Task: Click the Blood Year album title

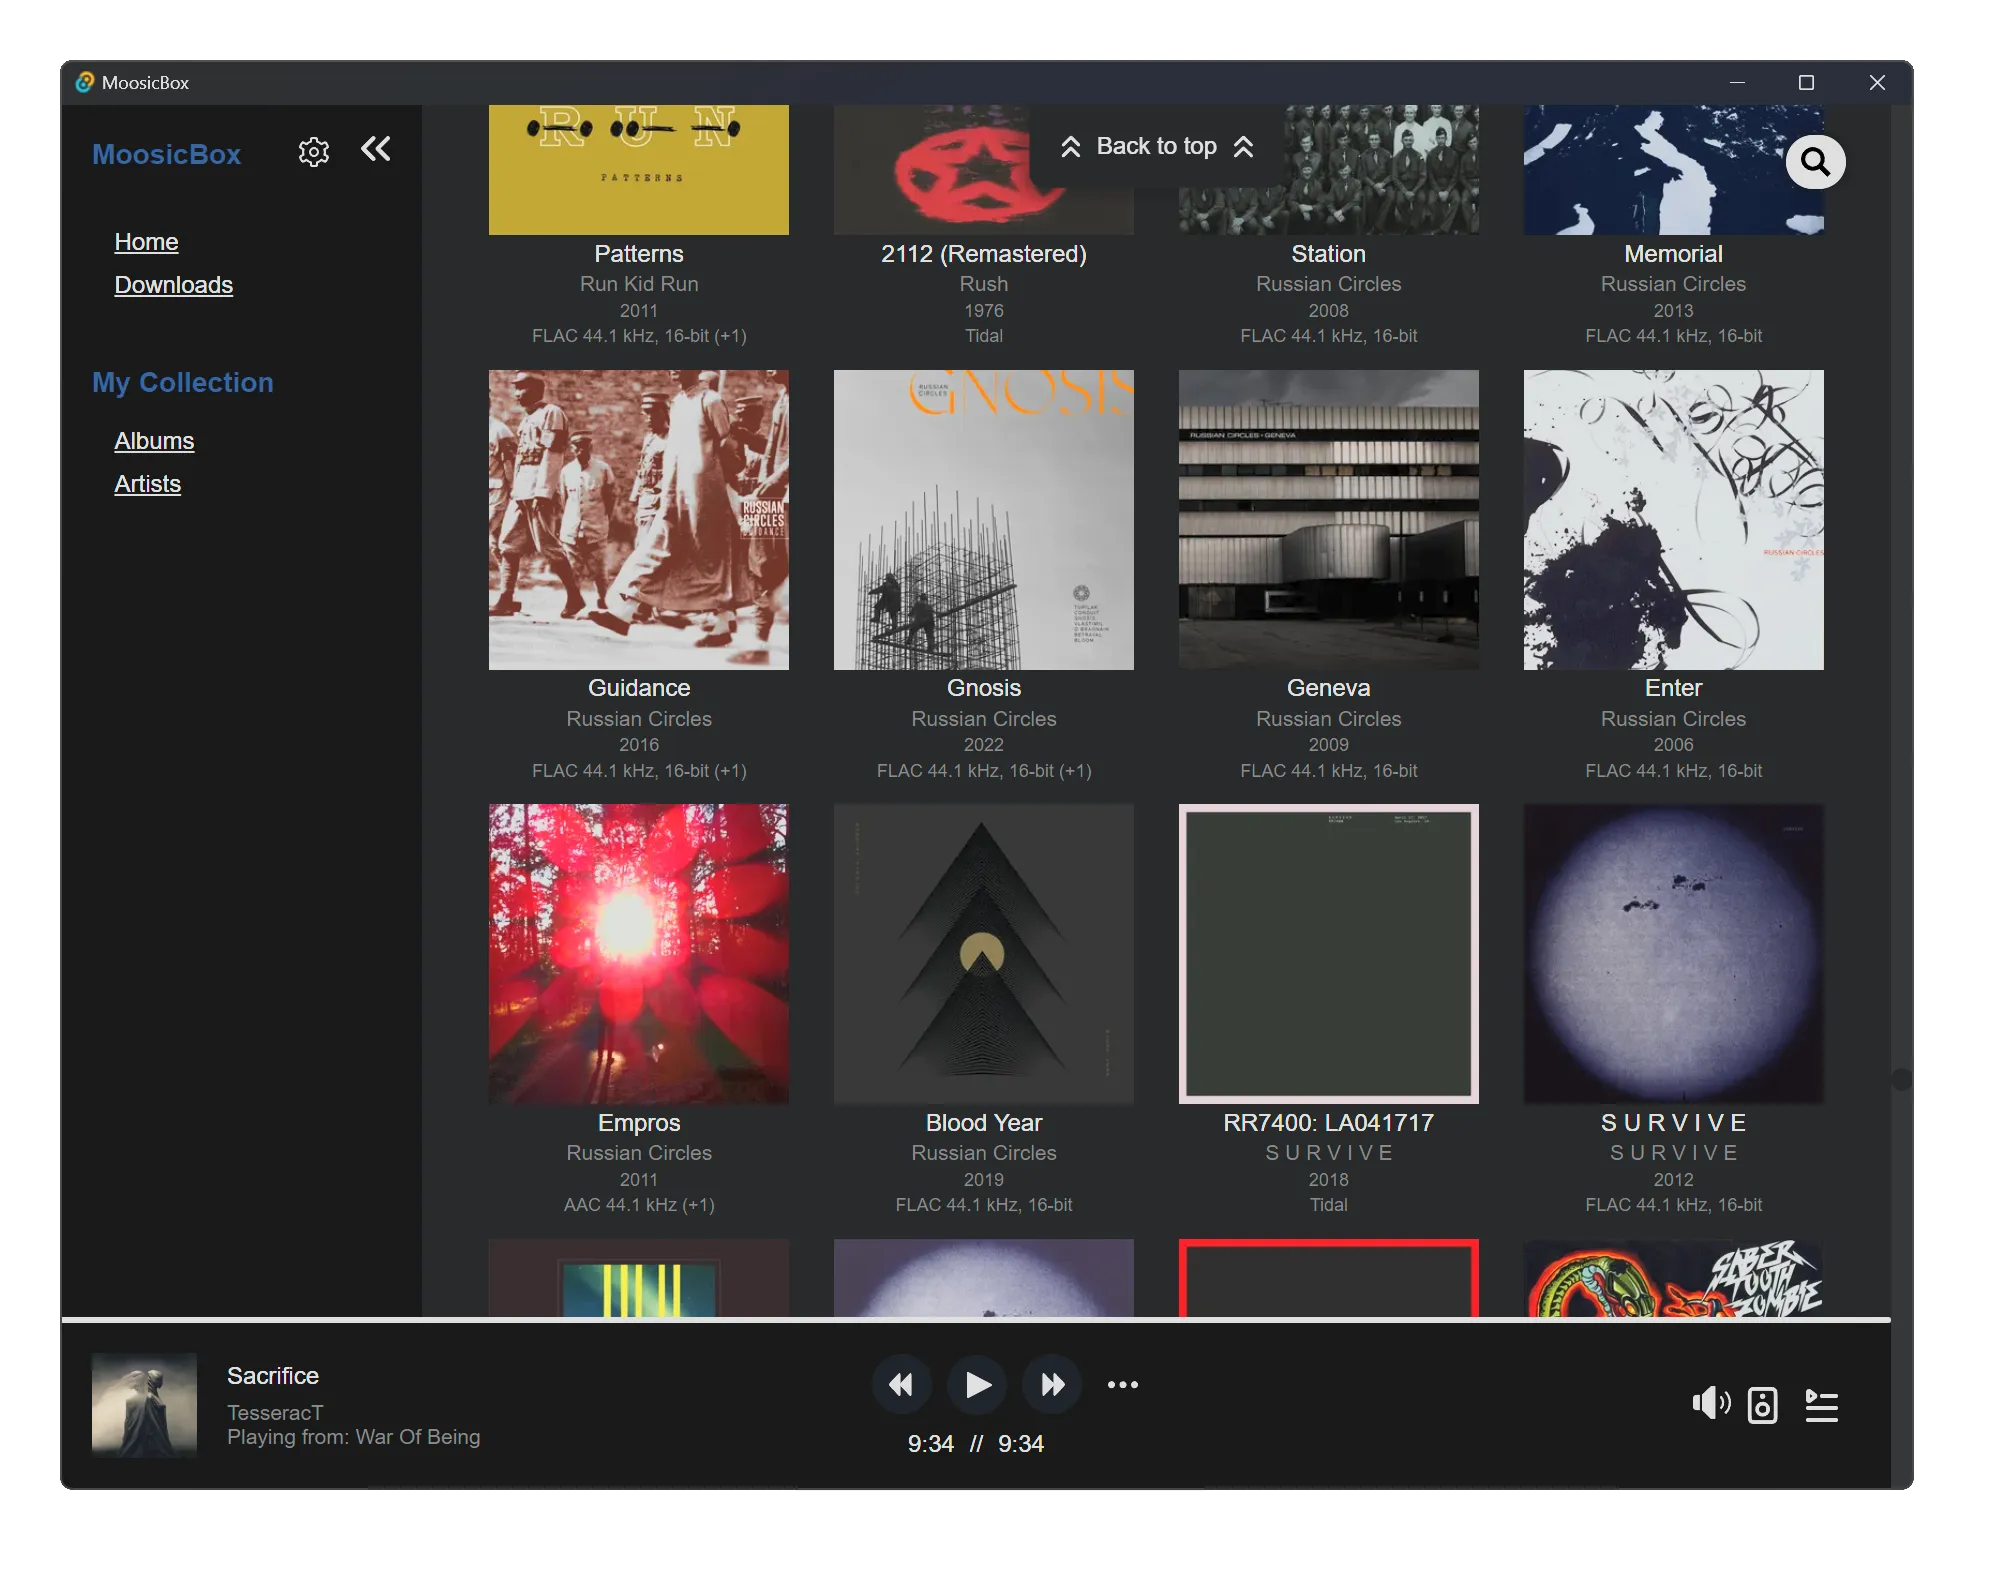Action: coord(983,1123)
